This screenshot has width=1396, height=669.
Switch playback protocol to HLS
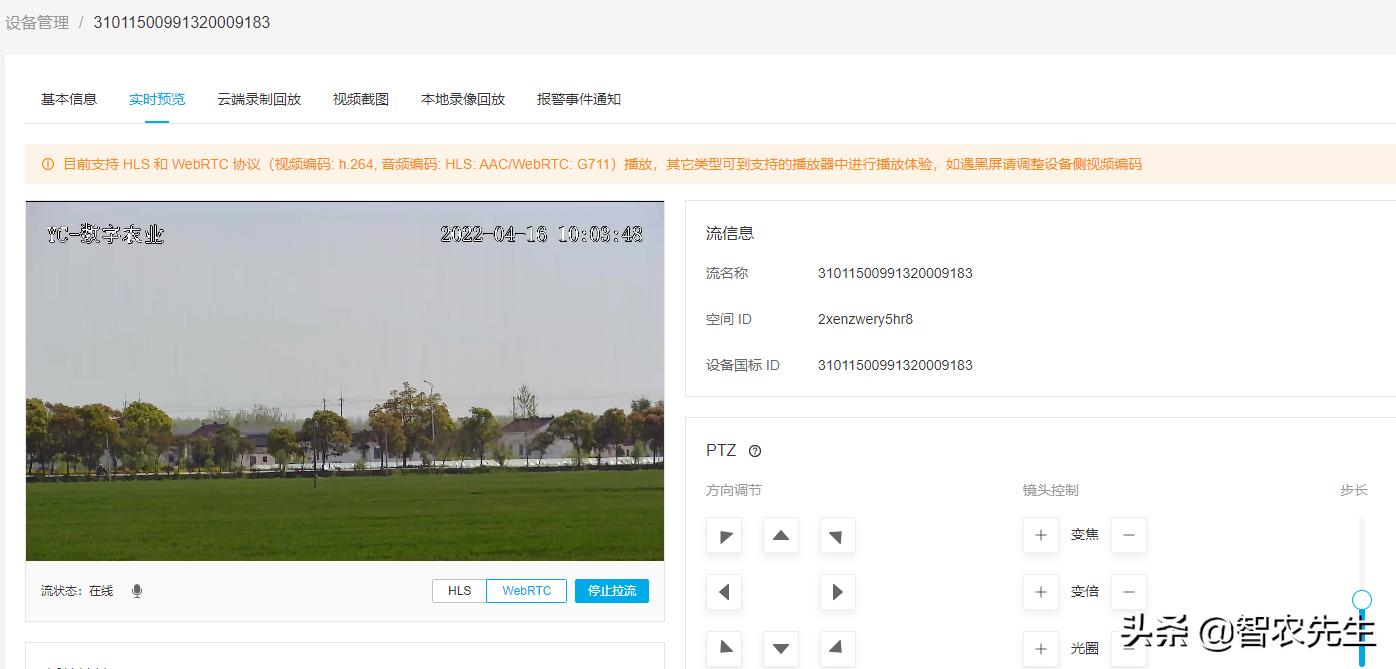pos(459,591)
